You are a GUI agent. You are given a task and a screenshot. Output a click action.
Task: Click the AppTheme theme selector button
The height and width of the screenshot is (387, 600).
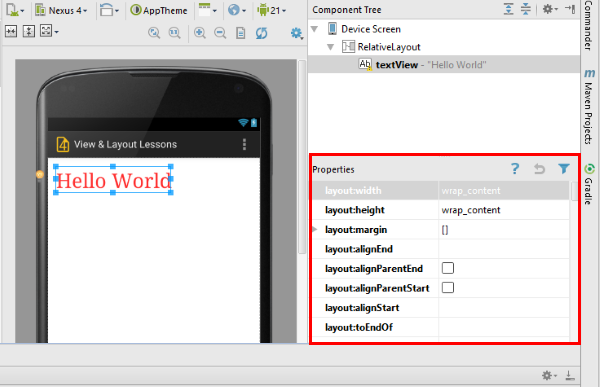[159, 10]
